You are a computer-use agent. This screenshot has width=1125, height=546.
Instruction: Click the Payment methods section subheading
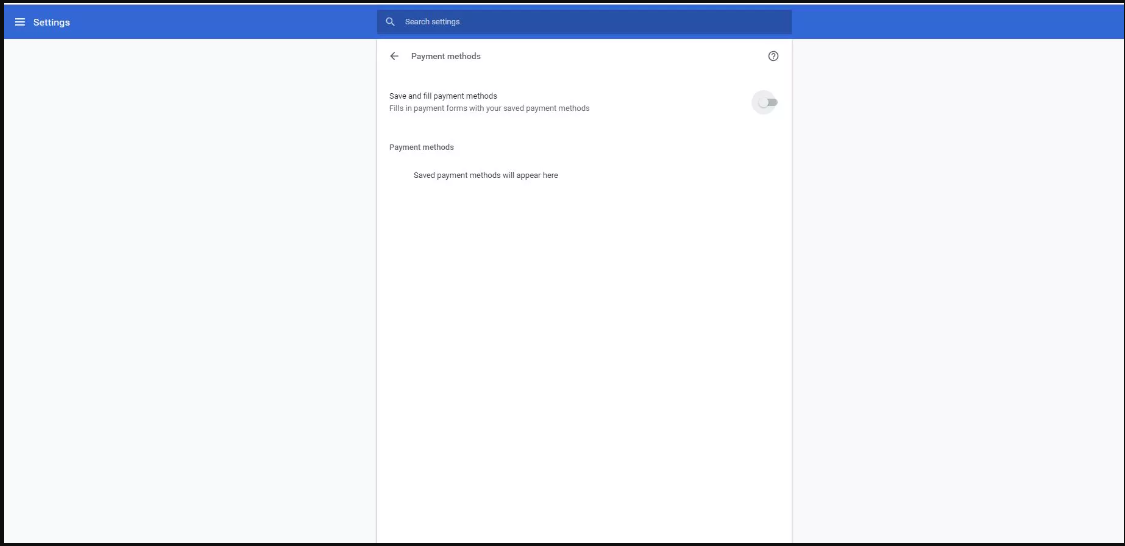tap(421, 147)
